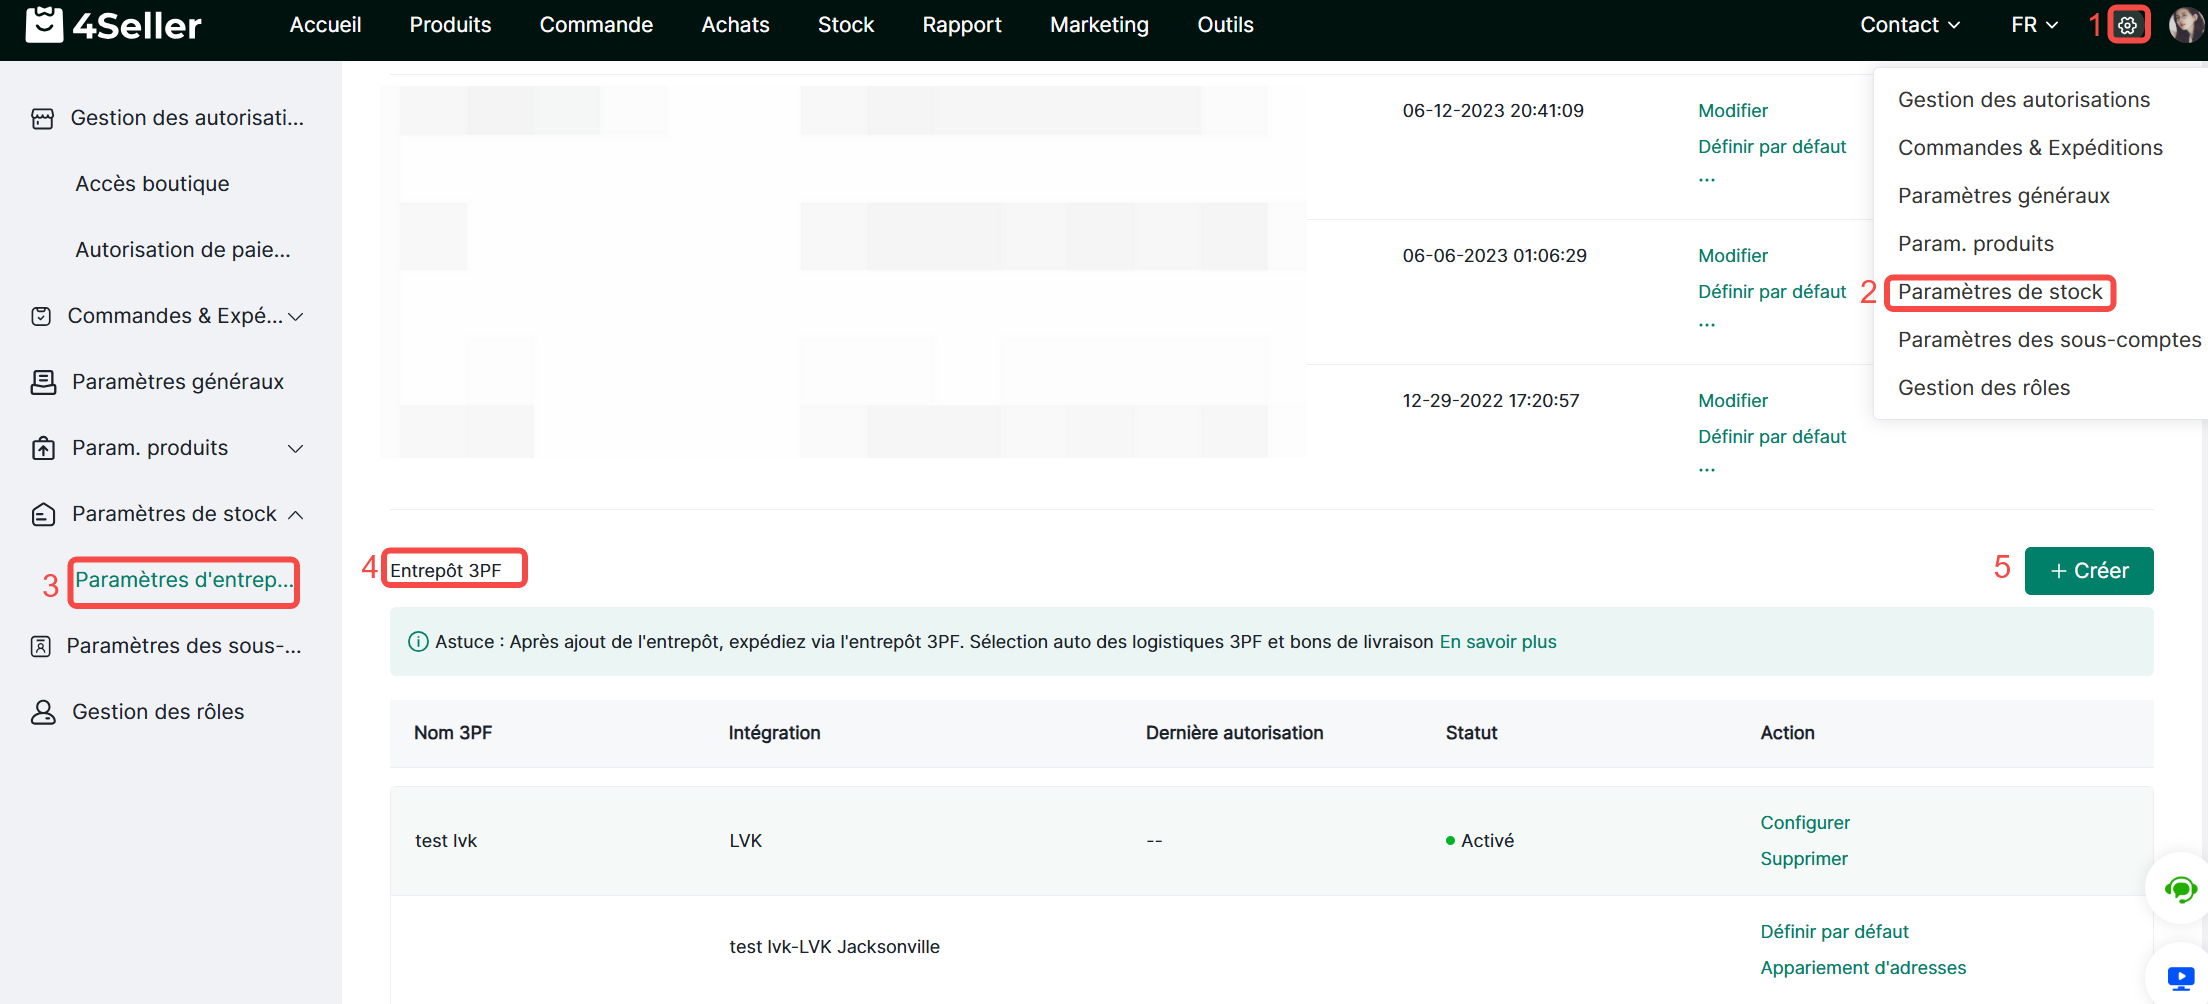
Task: Click the blue video tutorial icon
Action: click(2180, 977)
